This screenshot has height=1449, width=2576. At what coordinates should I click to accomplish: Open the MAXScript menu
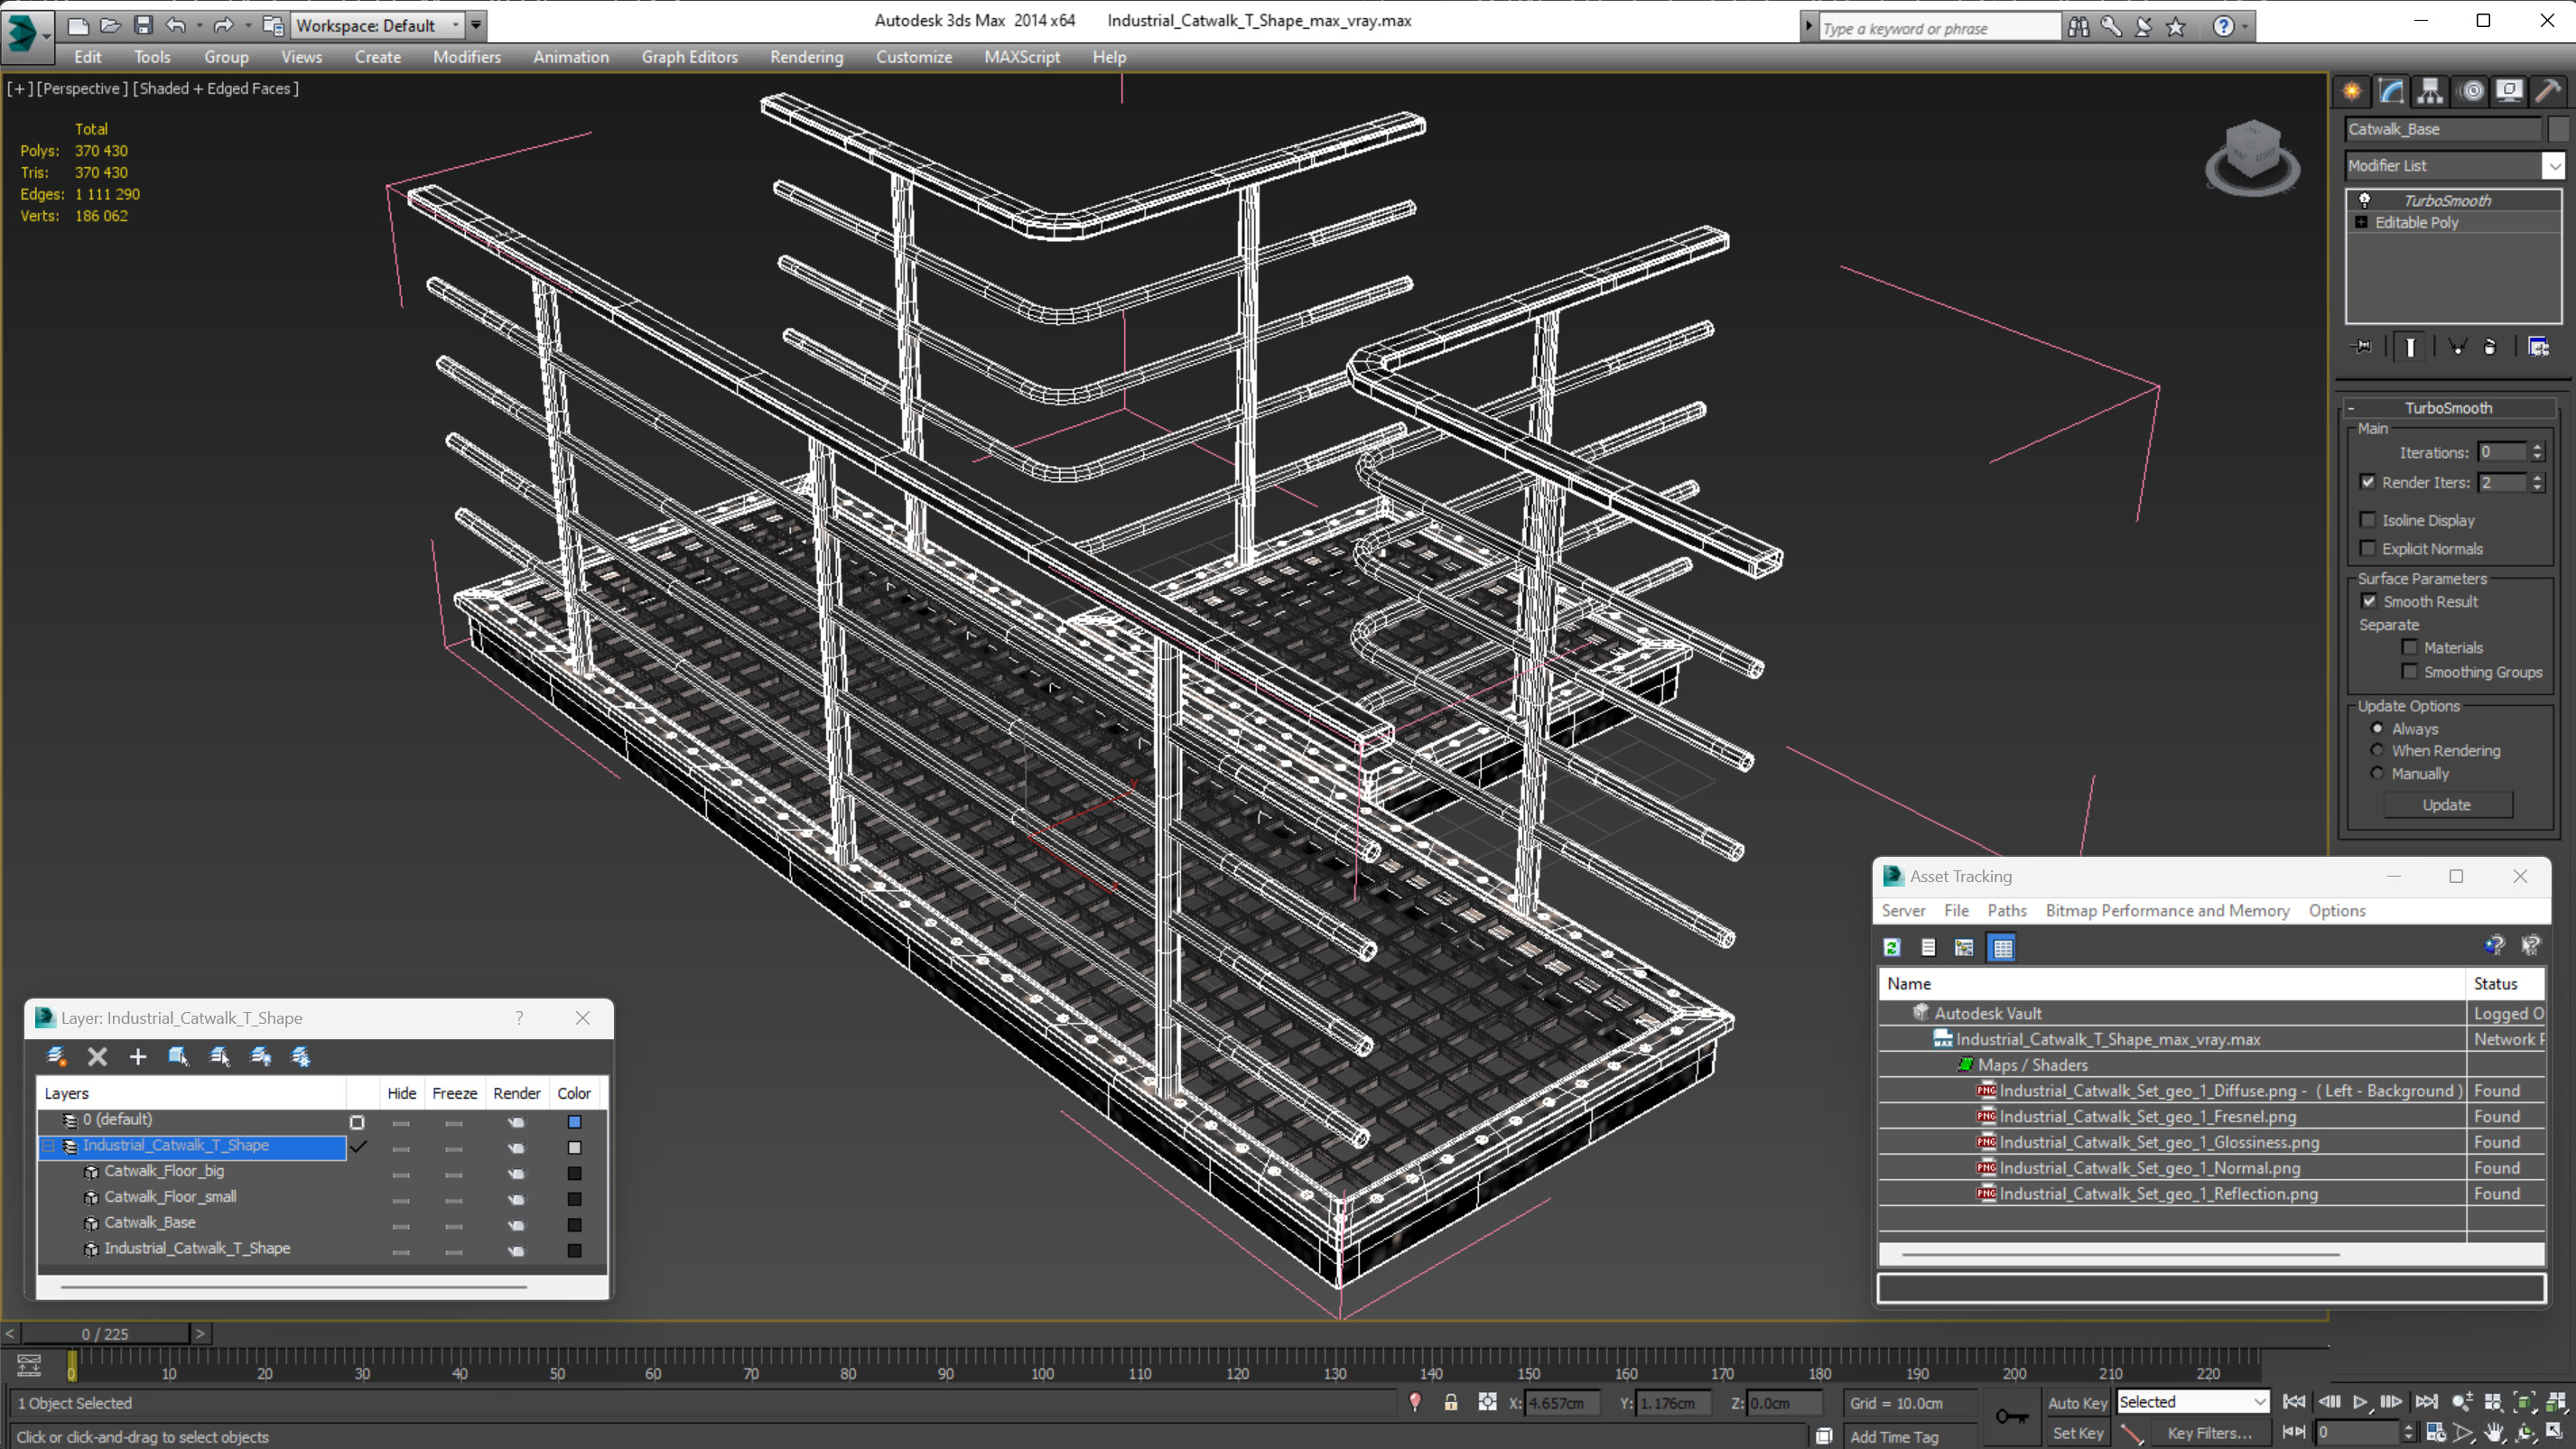[x=1021, y=57]
